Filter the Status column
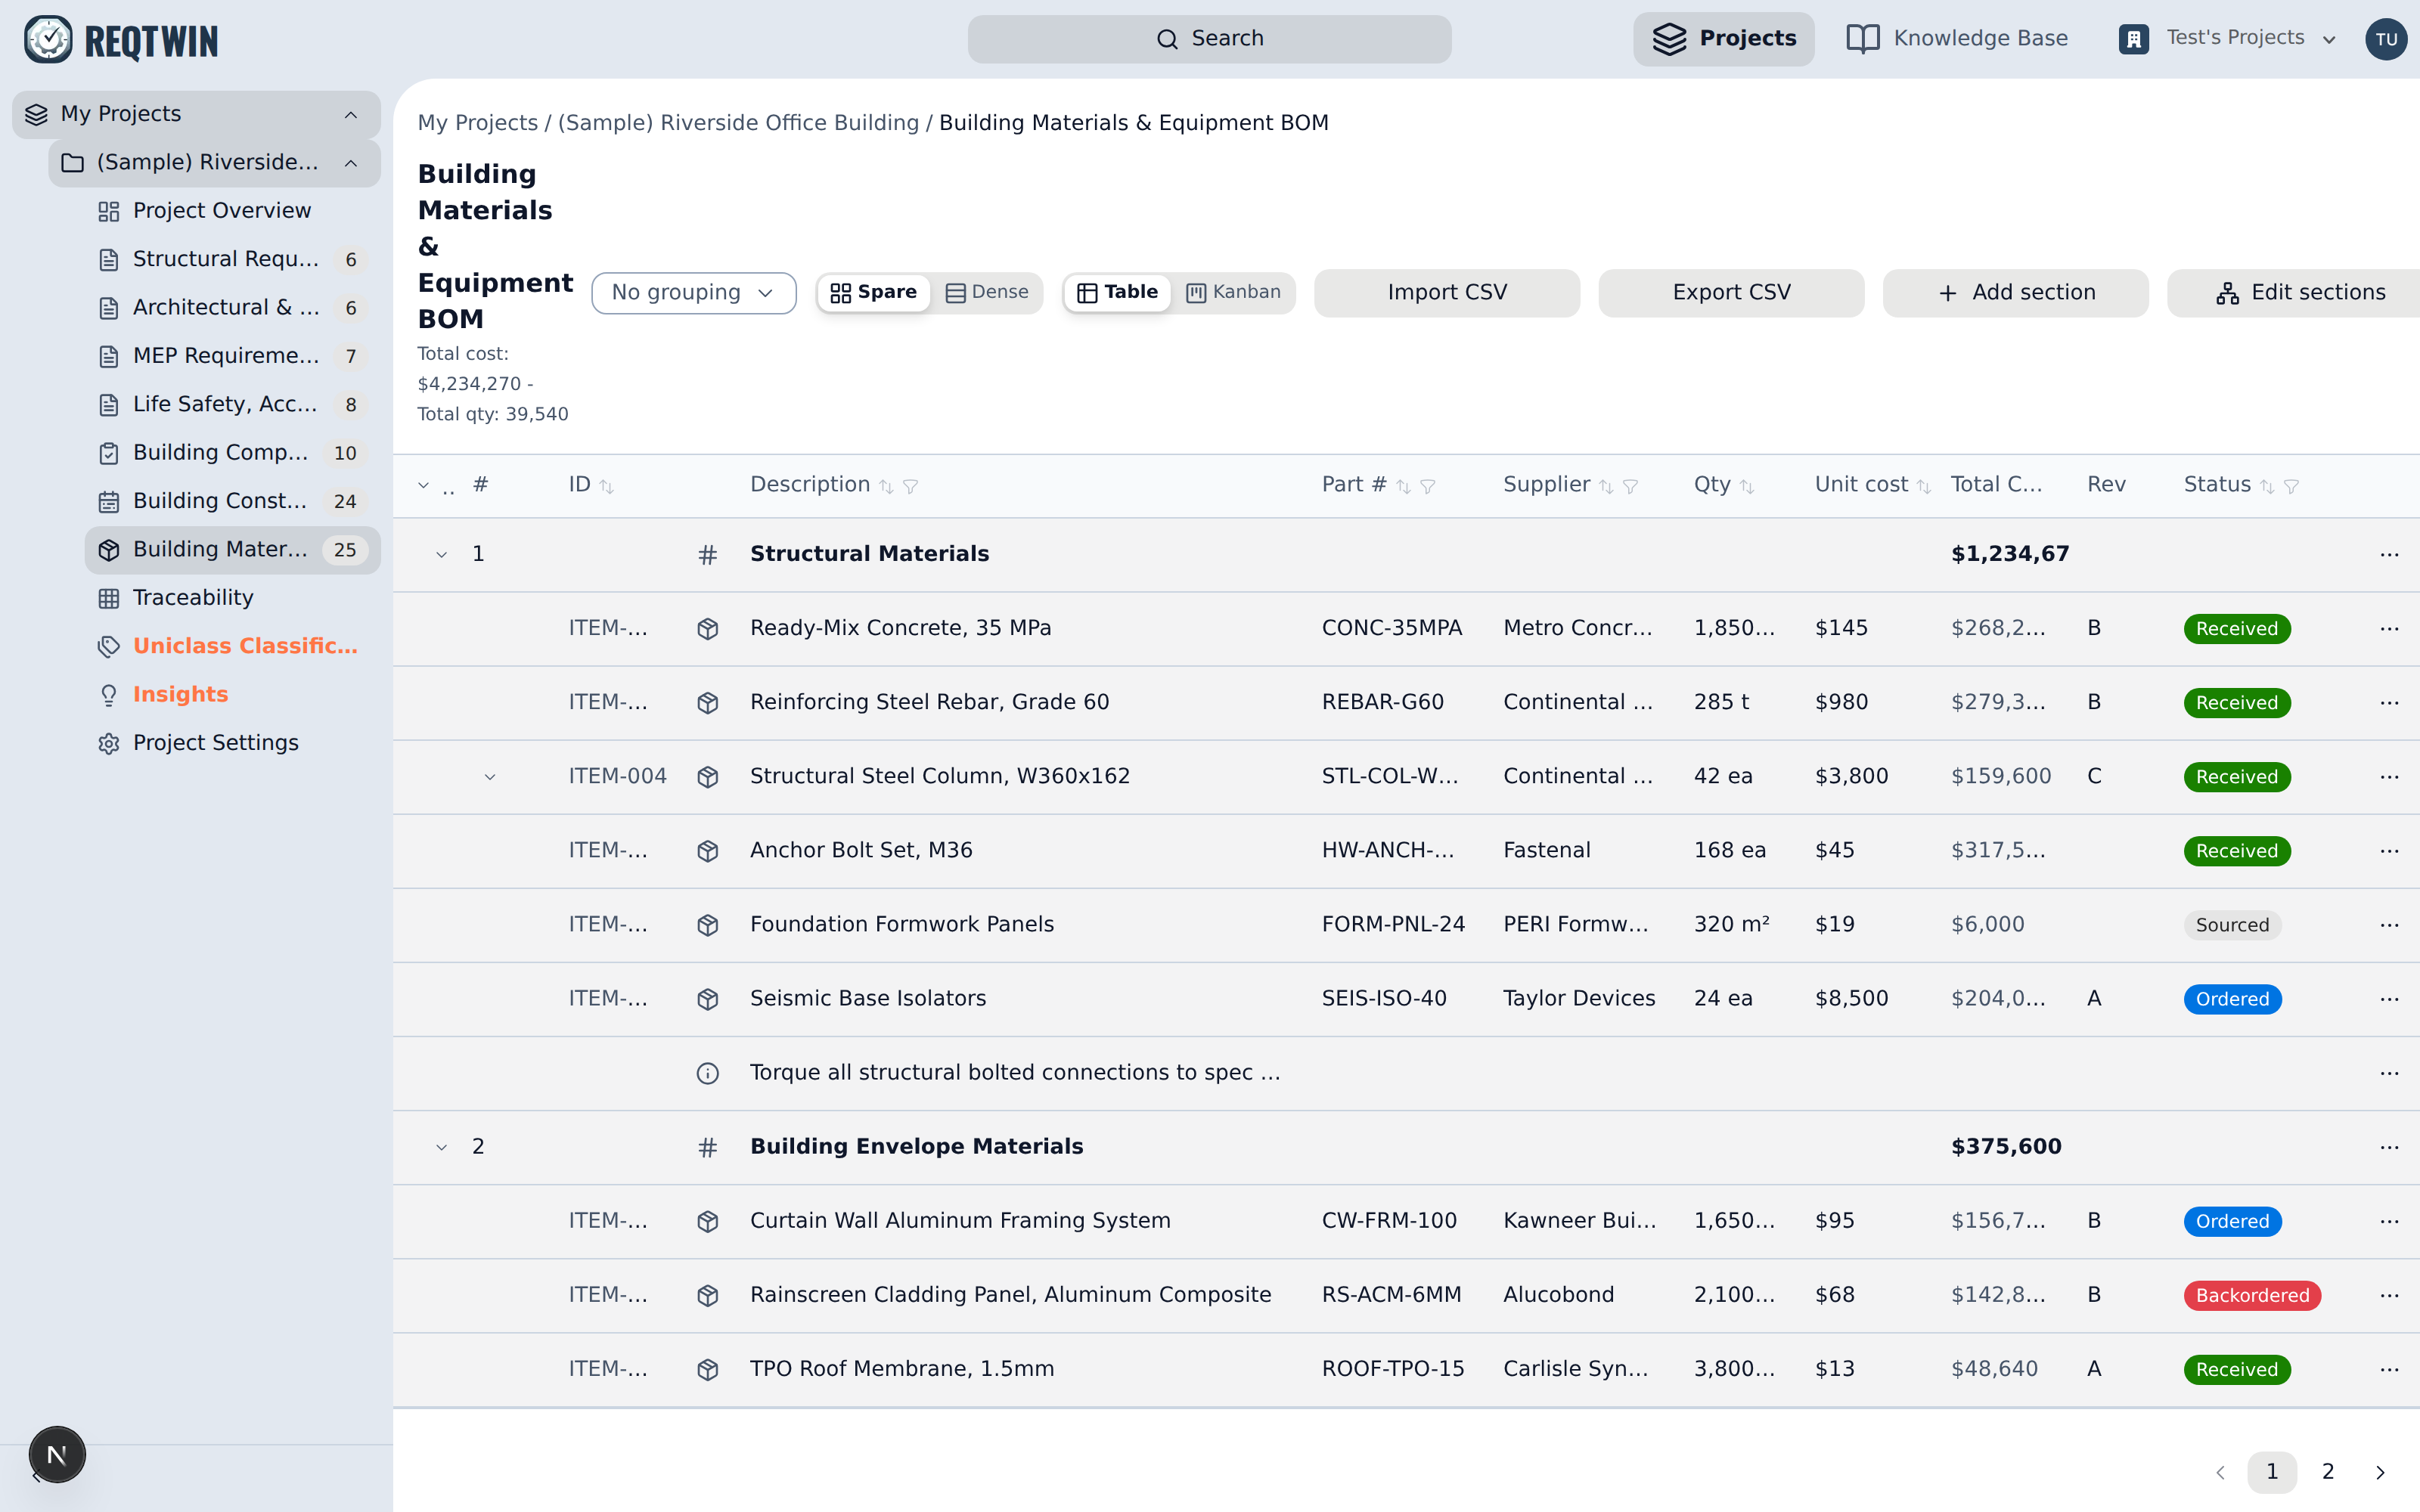 coord(2291,486)
